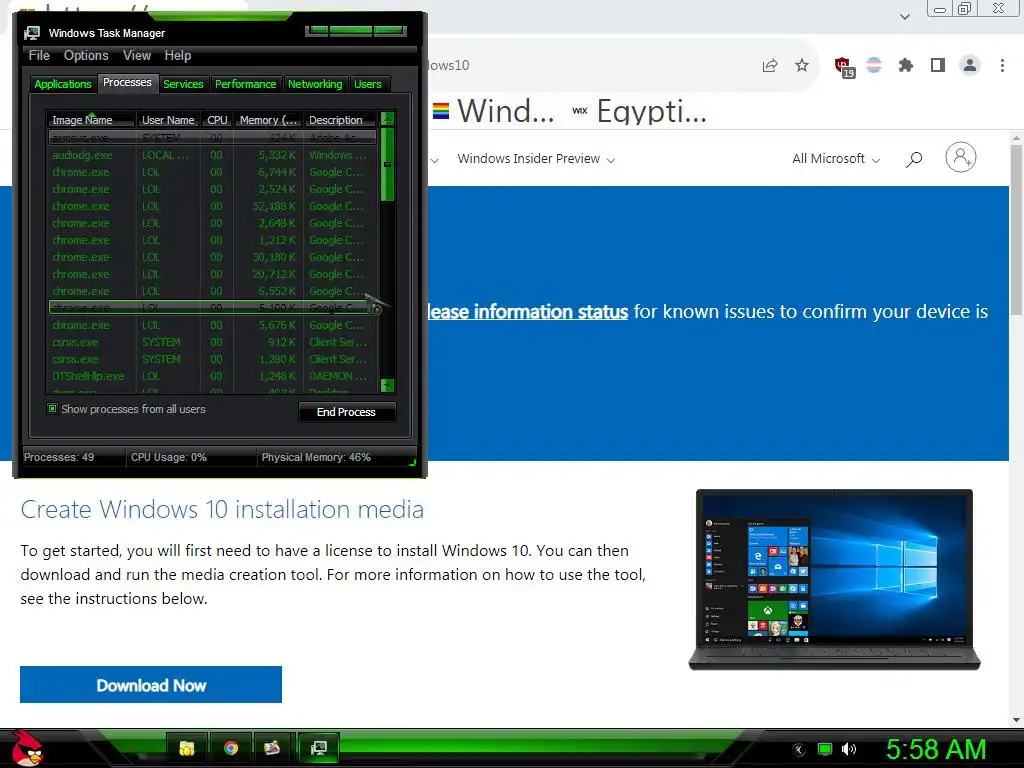This screenshot has width=1024, height=768.
Task: Click the 5:58 AM taskbar clock
Action: click(935, 749)
